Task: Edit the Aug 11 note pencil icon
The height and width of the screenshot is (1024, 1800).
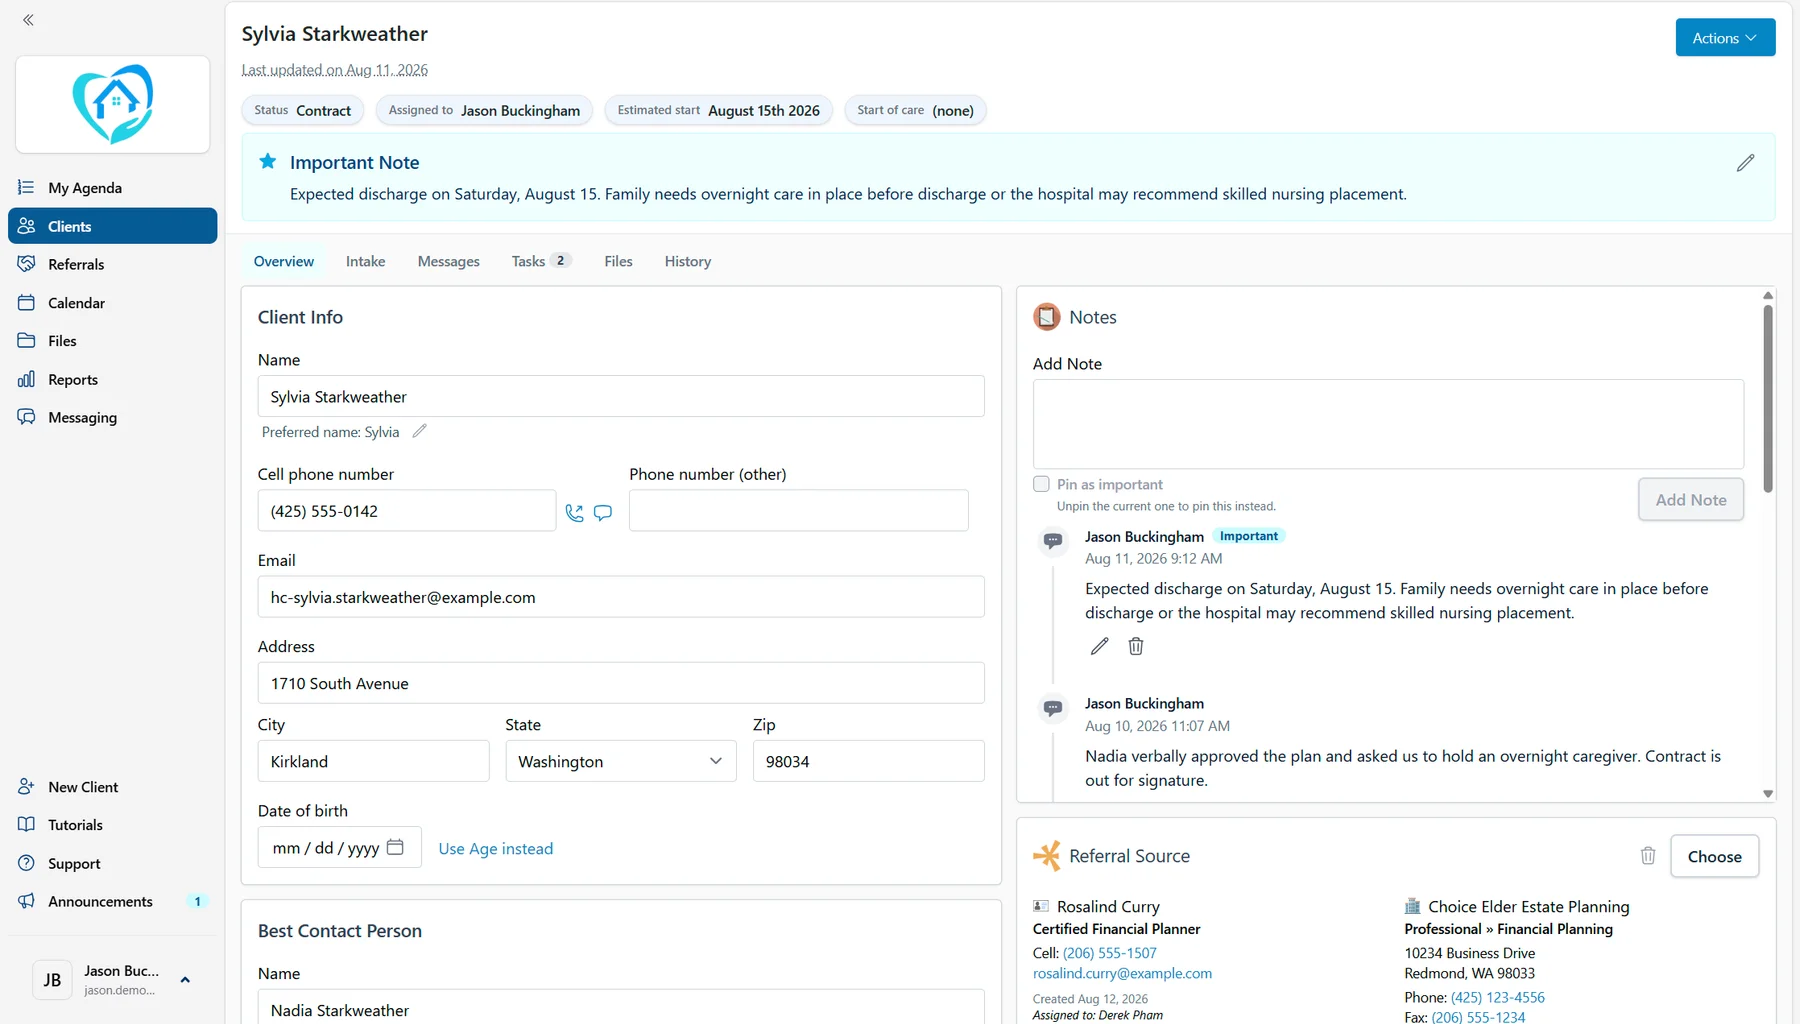Action: [1099, 646]
